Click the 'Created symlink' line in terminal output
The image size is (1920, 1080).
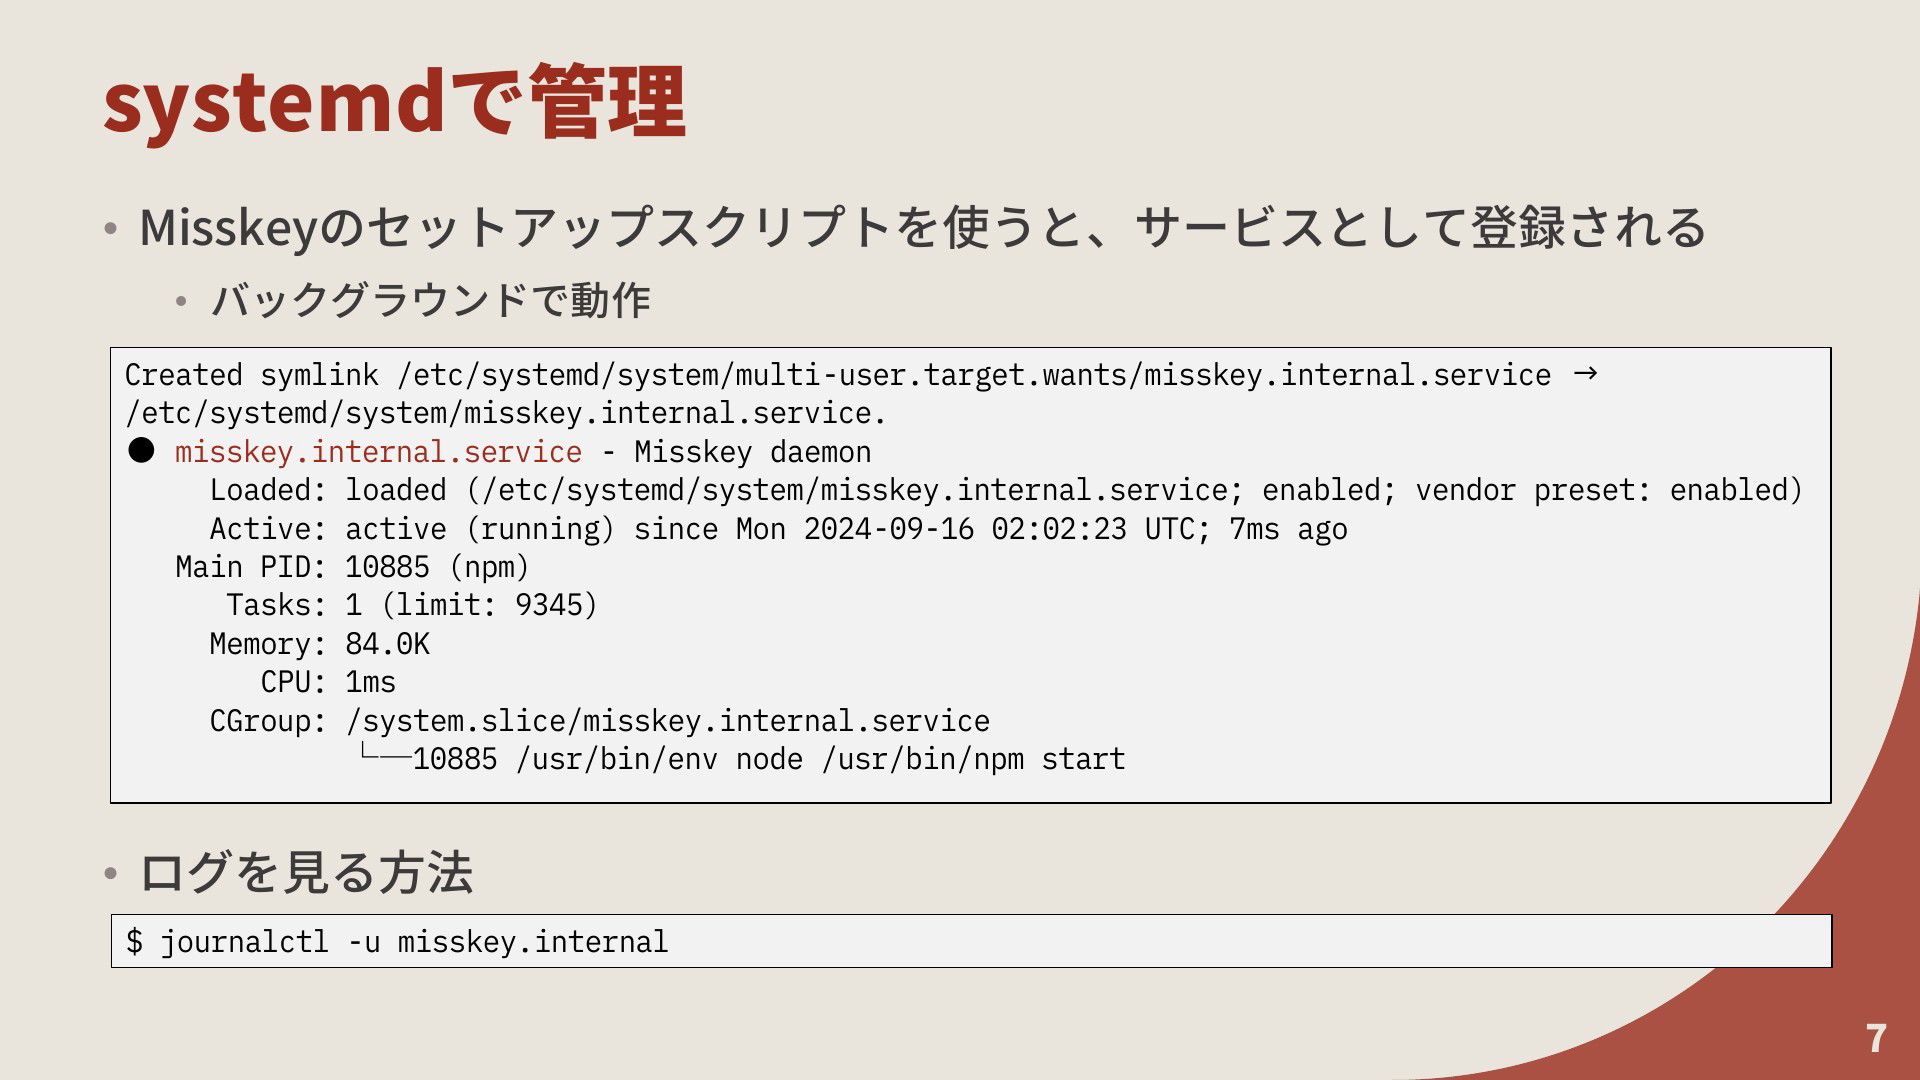(x=861, y=375)
